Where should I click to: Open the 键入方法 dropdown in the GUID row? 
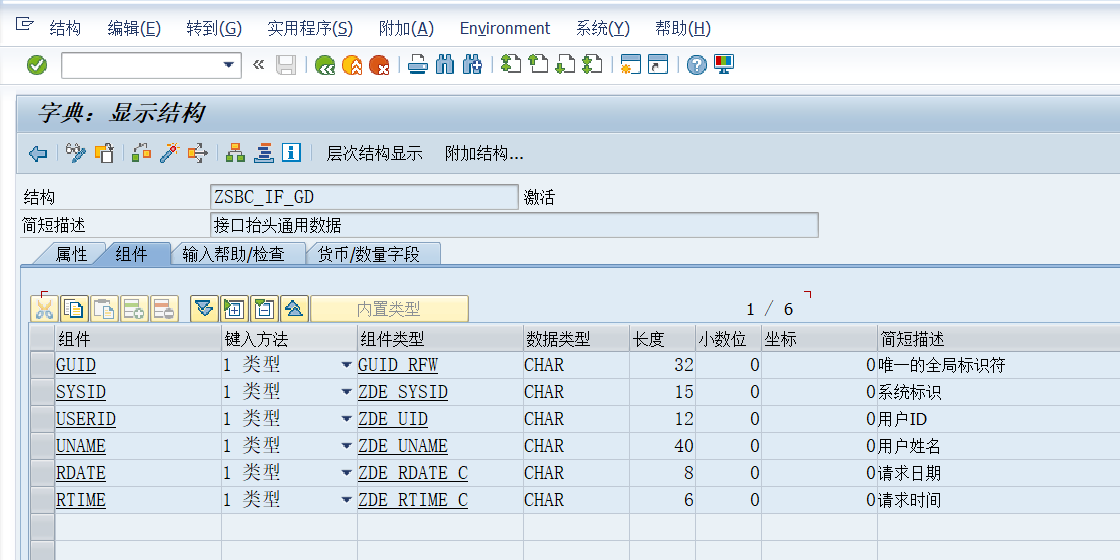[x=346, y=365]
